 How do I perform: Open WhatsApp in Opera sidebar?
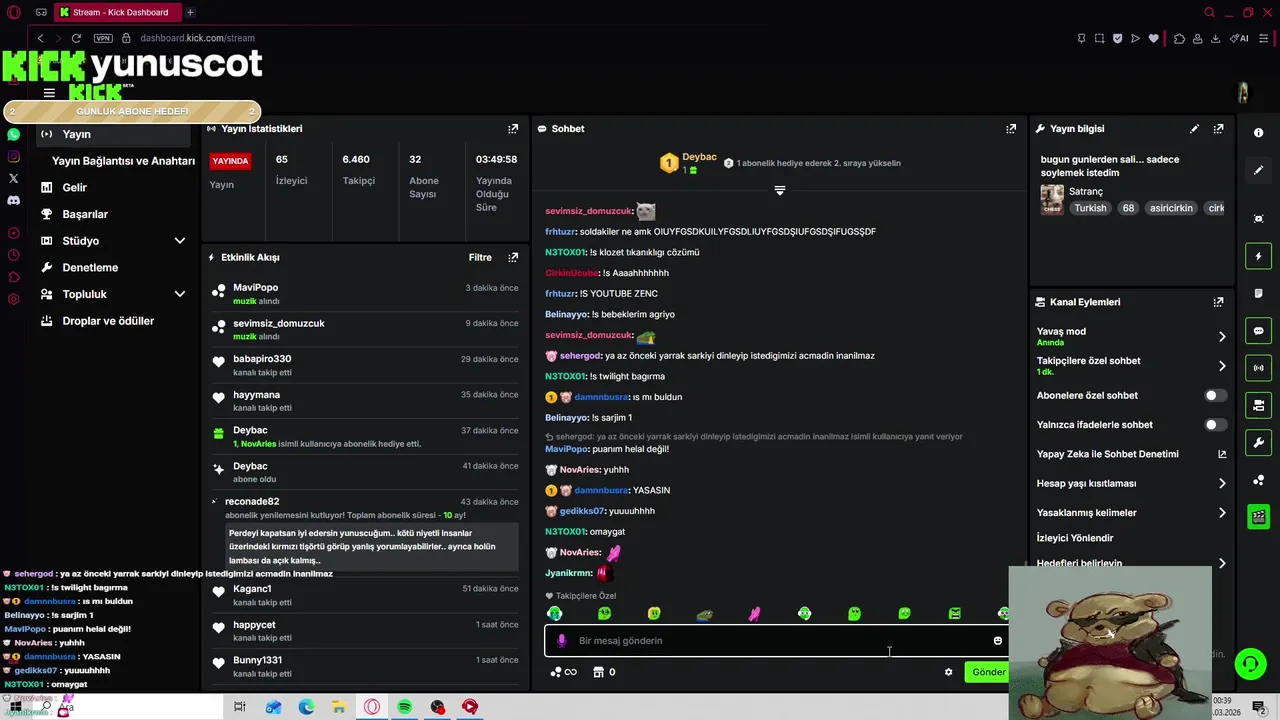point(13,134)
